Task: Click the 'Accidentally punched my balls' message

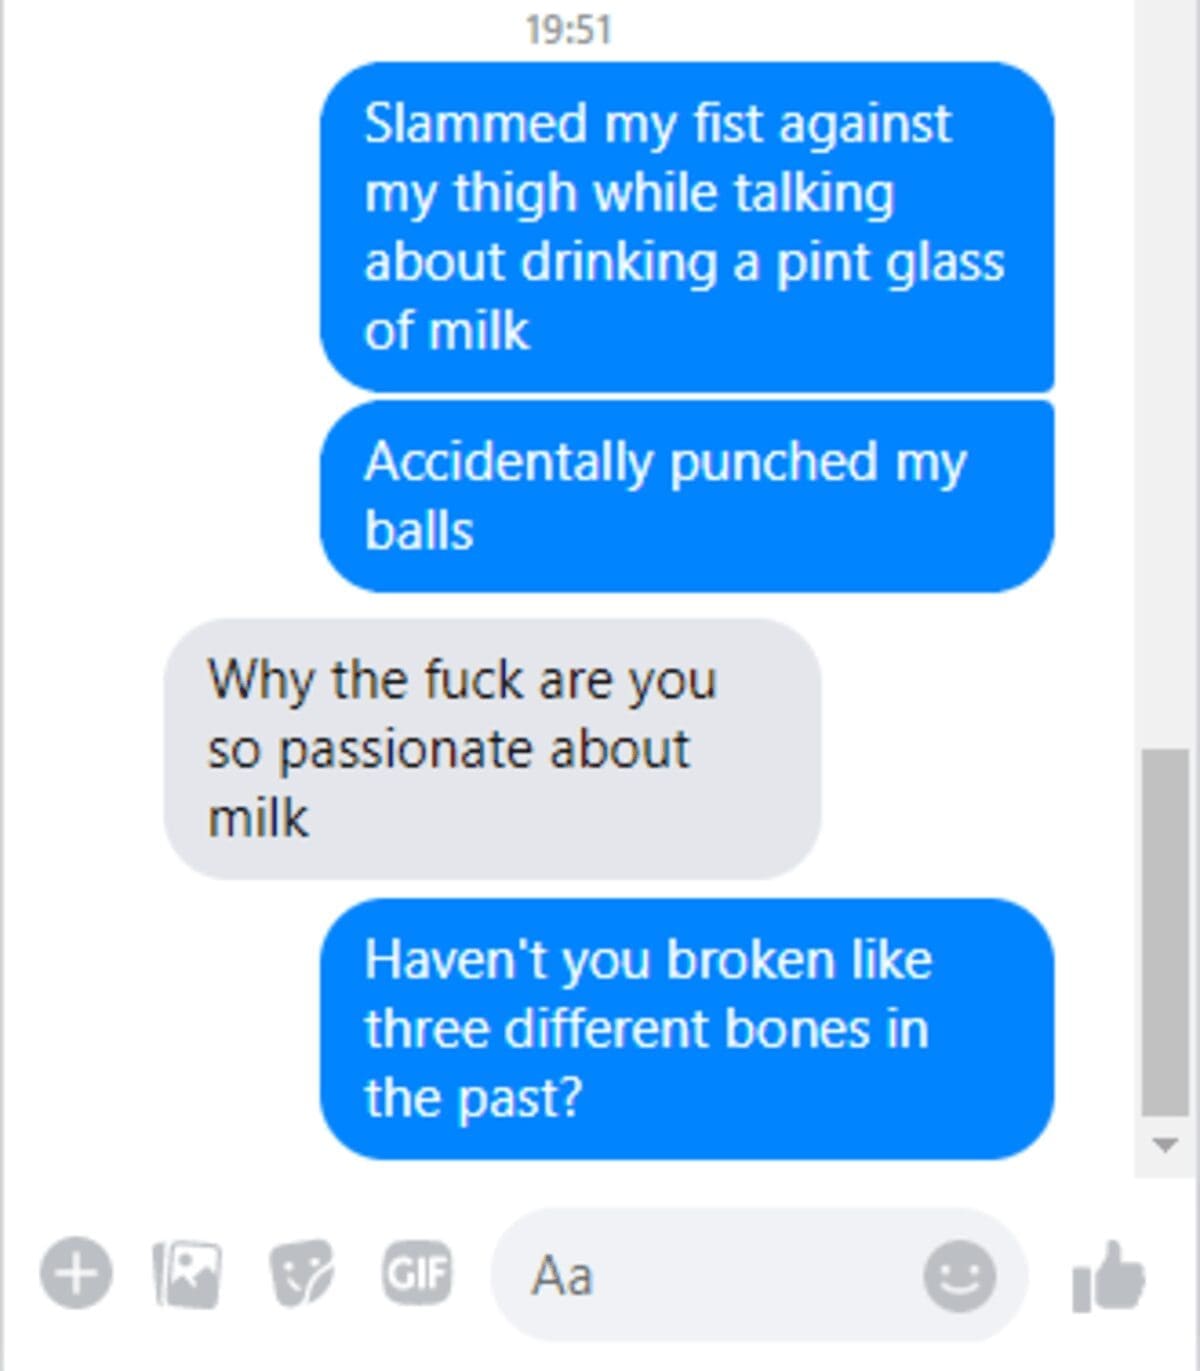Action: point(686,496)
